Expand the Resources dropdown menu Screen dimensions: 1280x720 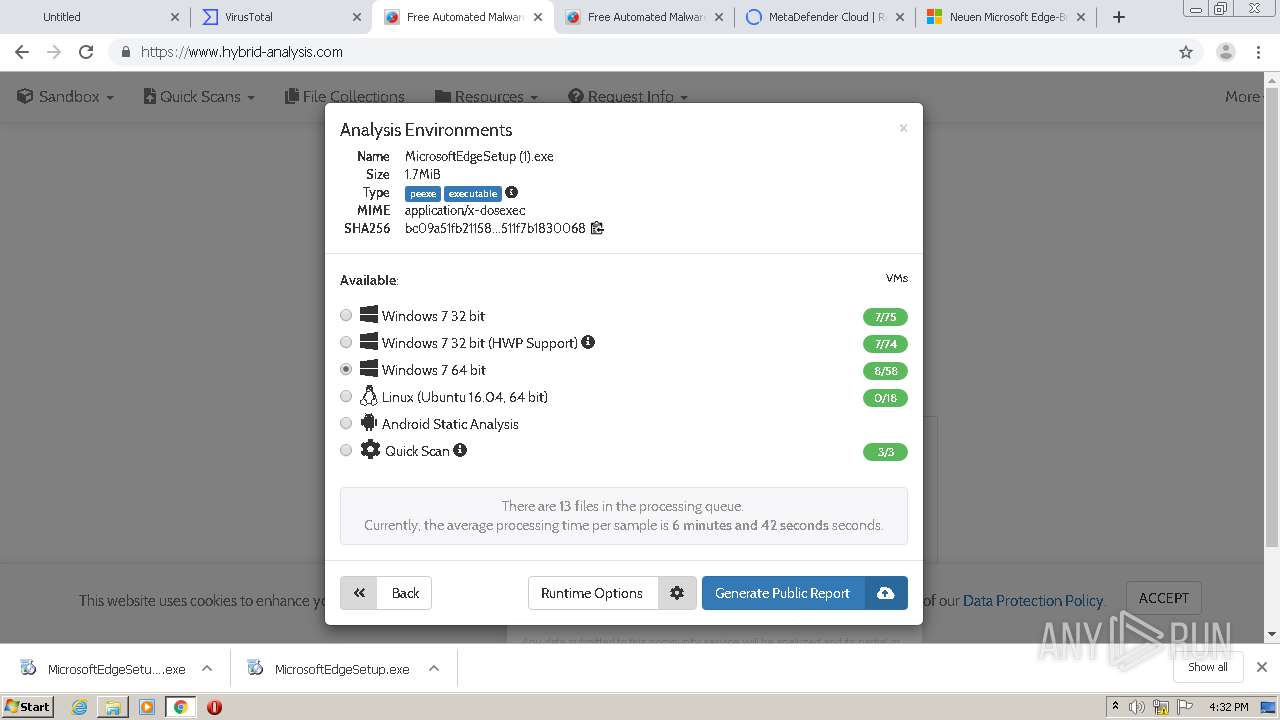tap(487, 97)
